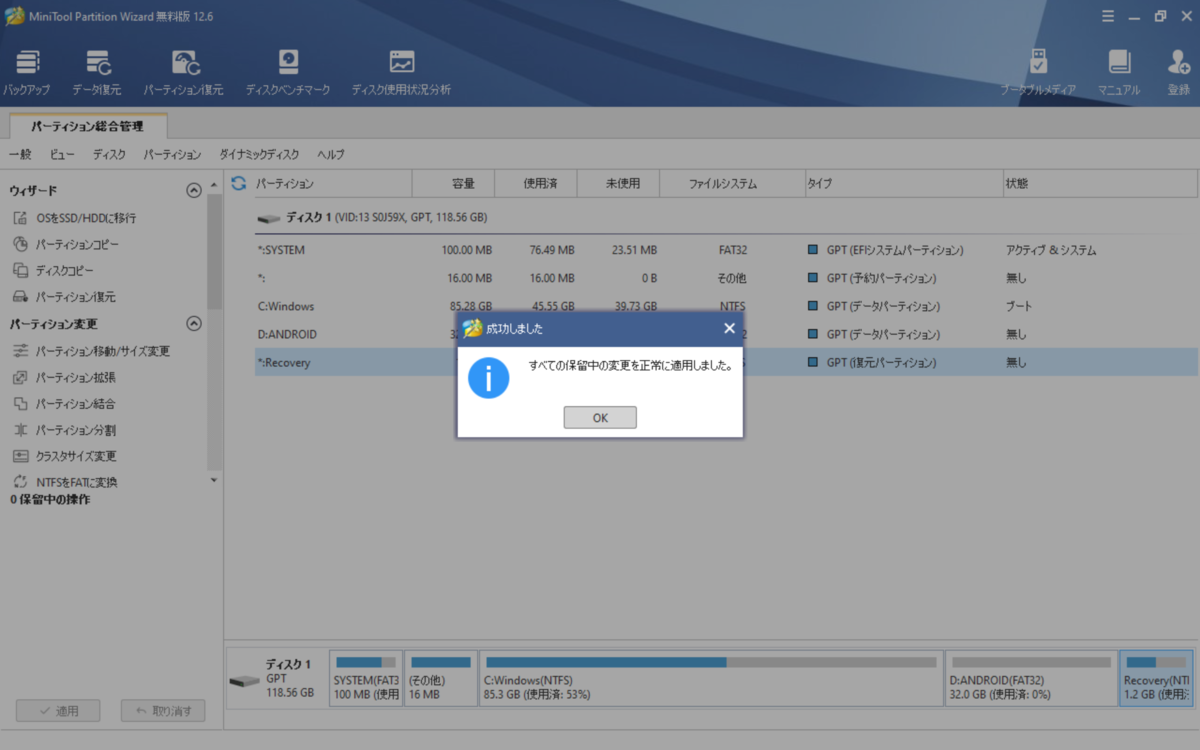The width and height of the screenshot is (1200, 750).
Task: Select SYSTEM(FAT32) block in disk map
Action: 366,678
